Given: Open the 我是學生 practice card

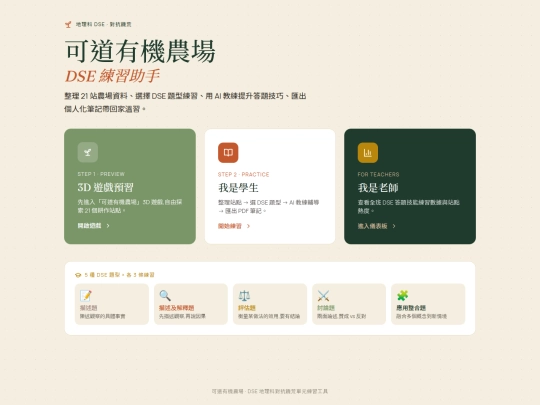Looking at the screenshot, I should pos(270,186).
